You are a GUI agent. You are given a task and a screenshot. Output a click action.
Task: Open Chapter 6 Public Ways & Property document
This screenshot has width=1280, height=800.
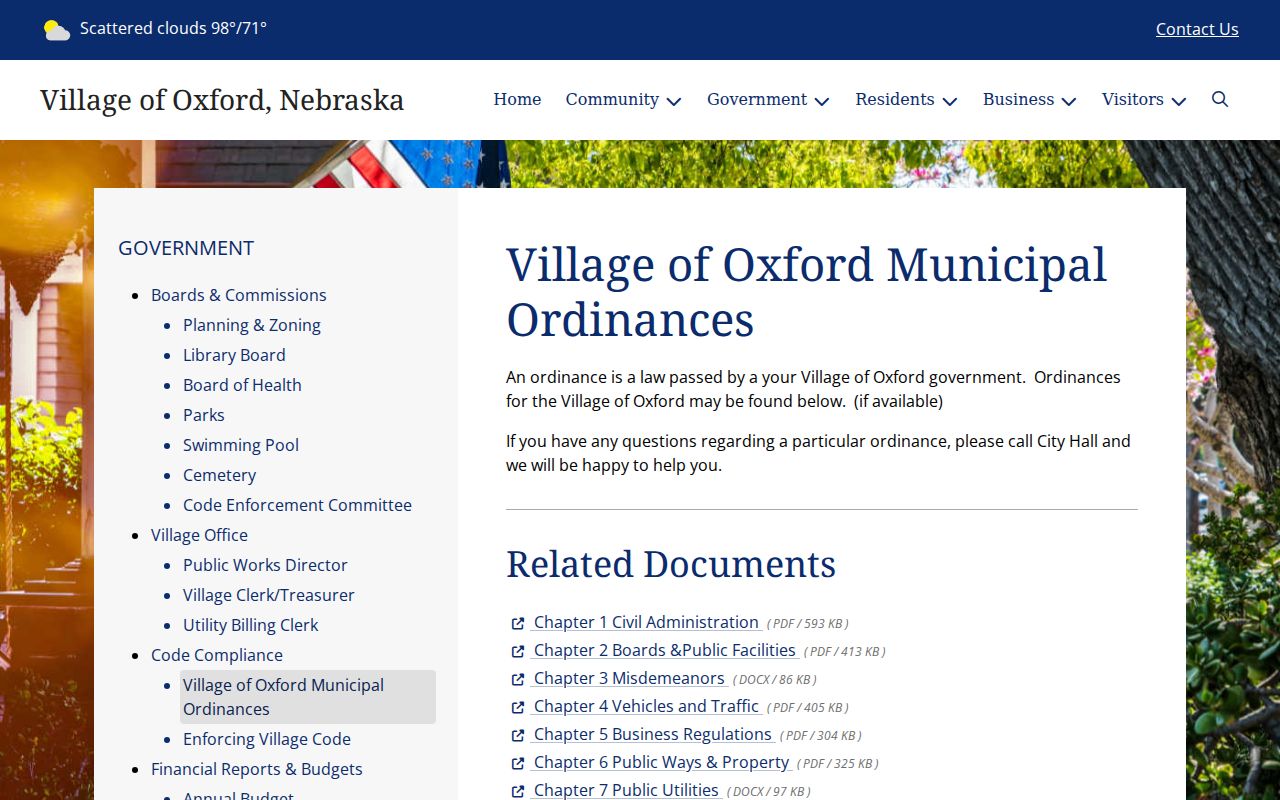coord(662,762)
